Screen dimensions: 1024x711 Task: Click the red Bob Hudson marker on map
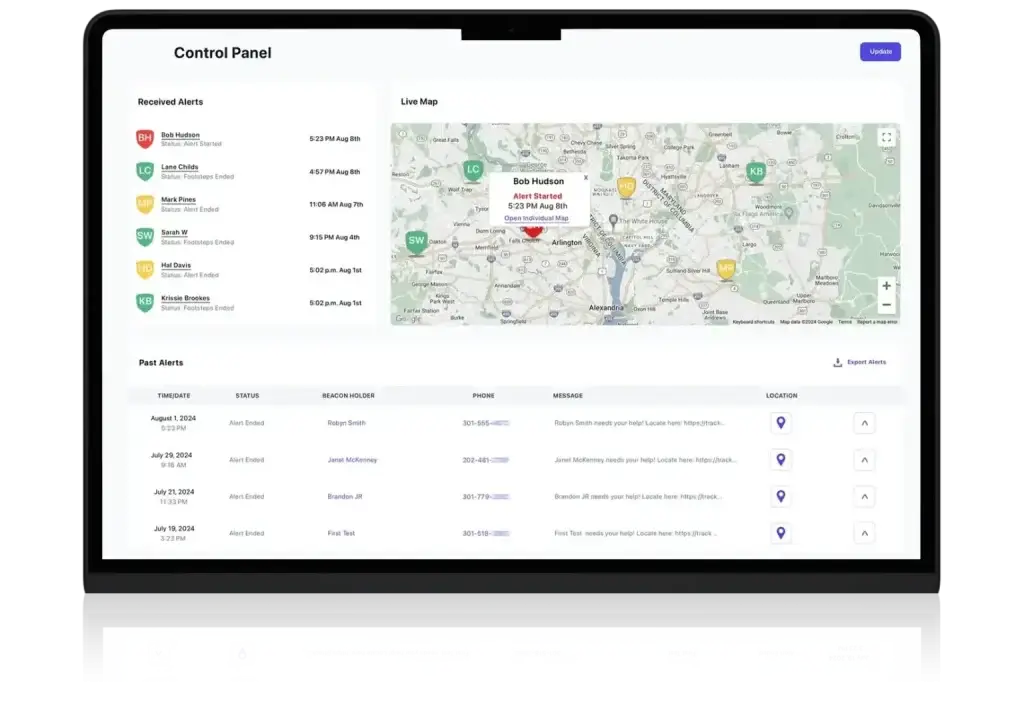533,231
